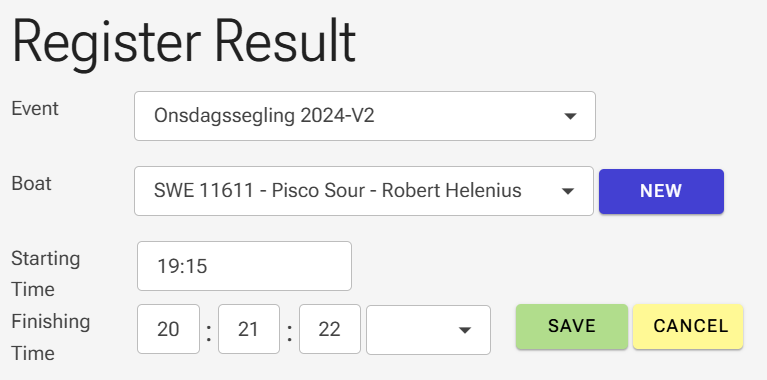Click the caret arrow of the empty dropdown
The image size is (767, 380).
pyautogui.click(x=465, y=330)
